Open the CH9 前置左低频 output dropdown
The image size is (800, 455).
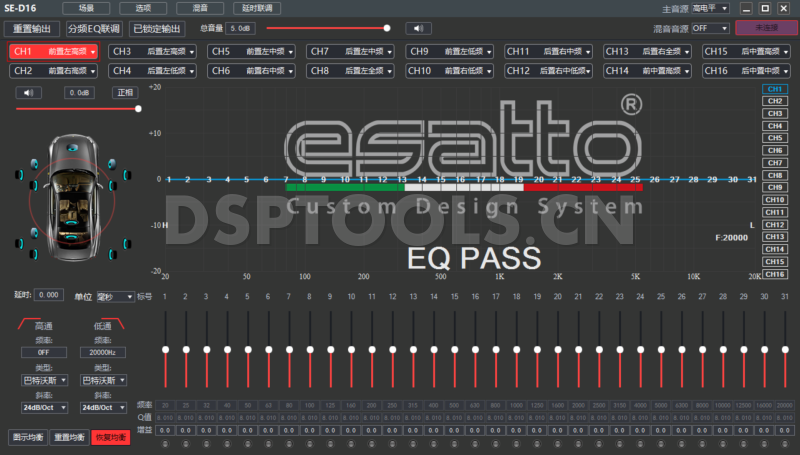tap(449, 52)
